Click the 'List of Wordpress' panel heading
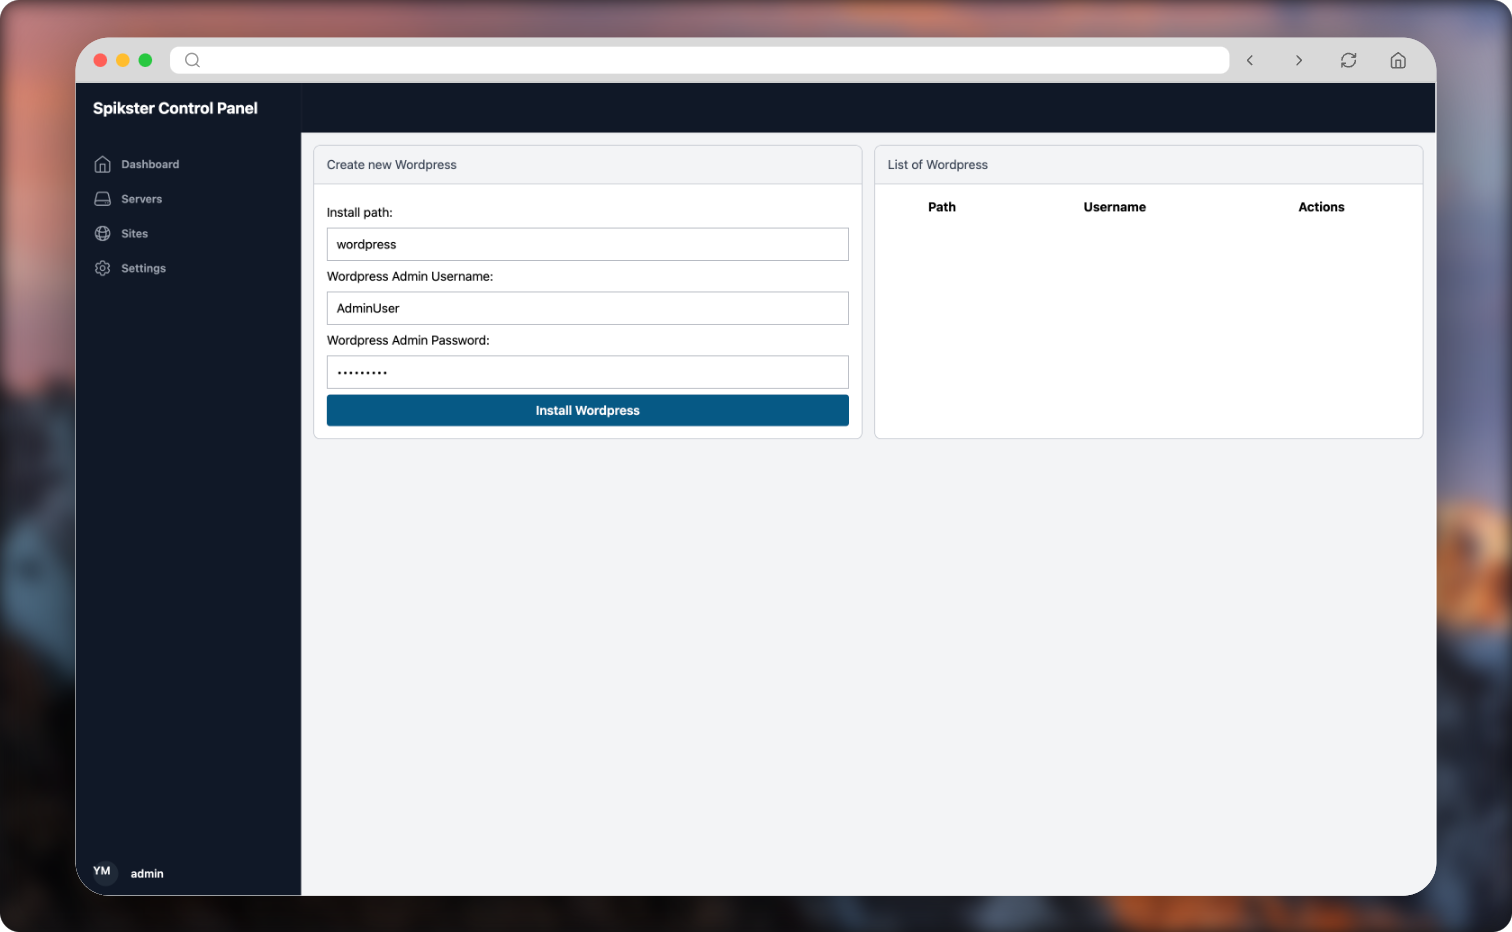The image size is (1512, 932). [938, 165]
